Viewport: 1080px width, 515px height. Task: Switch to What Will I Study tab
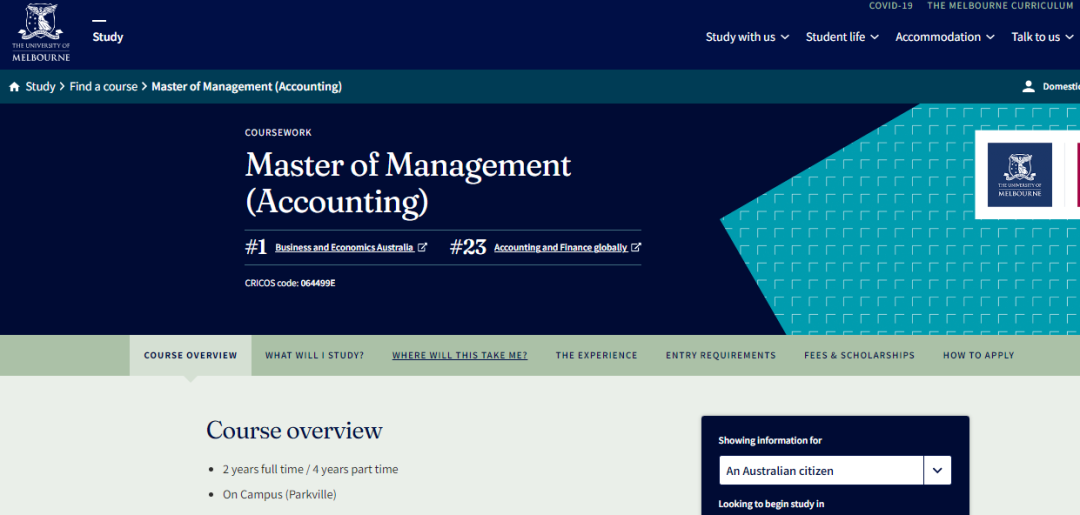314,355
